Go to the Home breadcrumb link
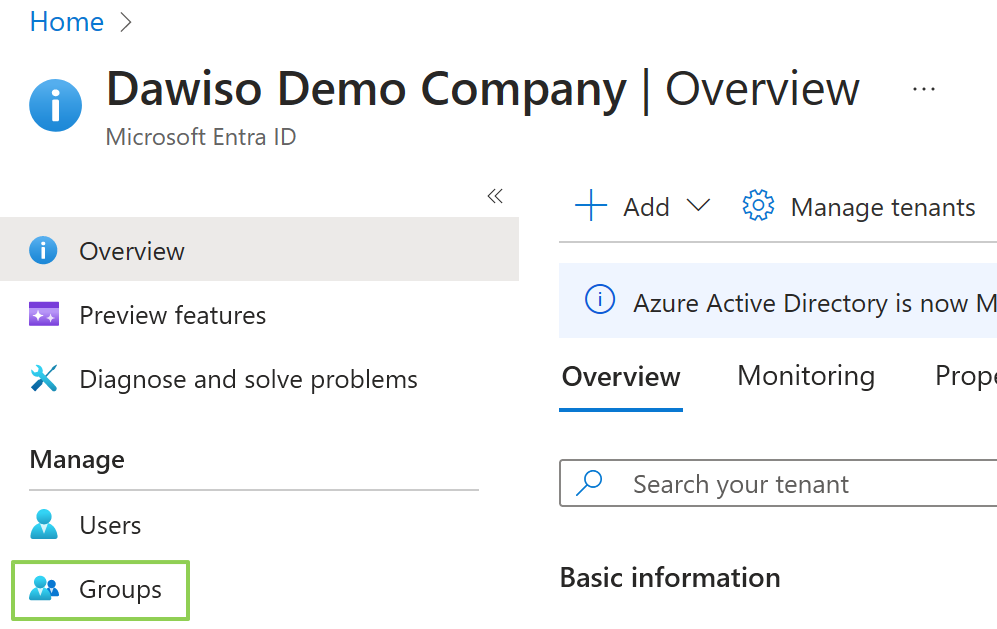This screenshot has width=997, height=629. [66, 22]
